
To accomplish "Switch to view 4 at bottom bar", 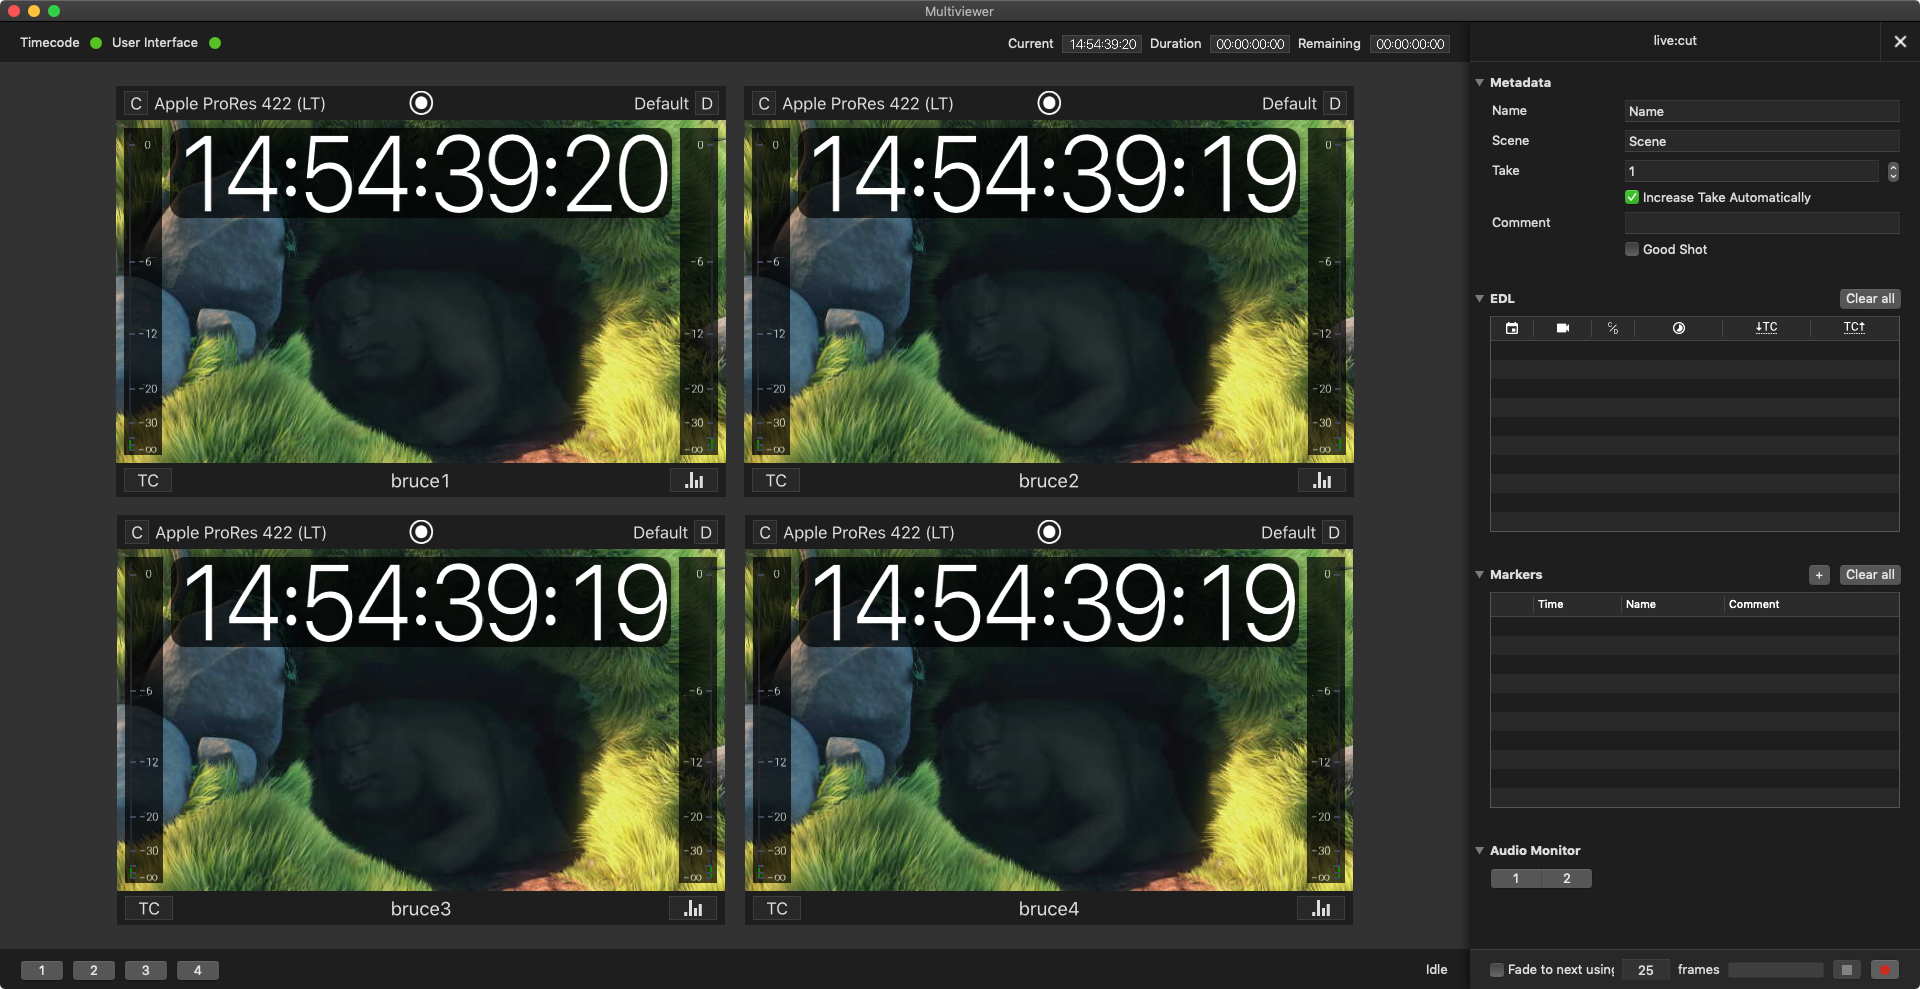I will [x=198, y=970].
